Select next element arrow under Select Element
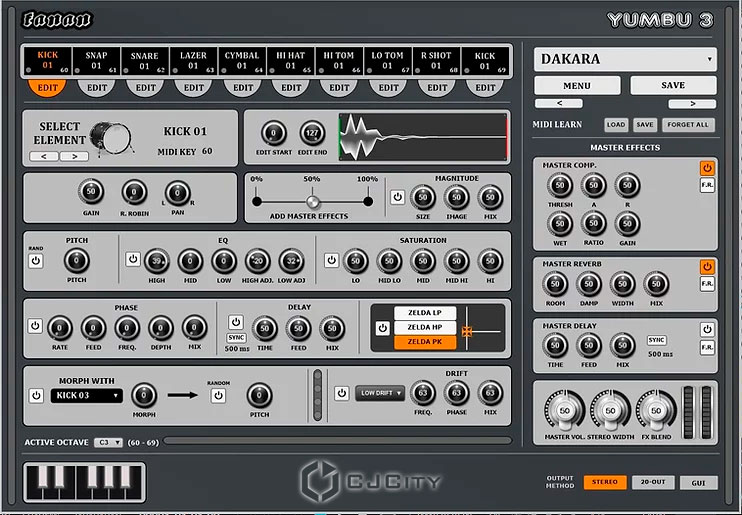Image resolution: width=742 pixels, height=515 pixels. point(74,156)
